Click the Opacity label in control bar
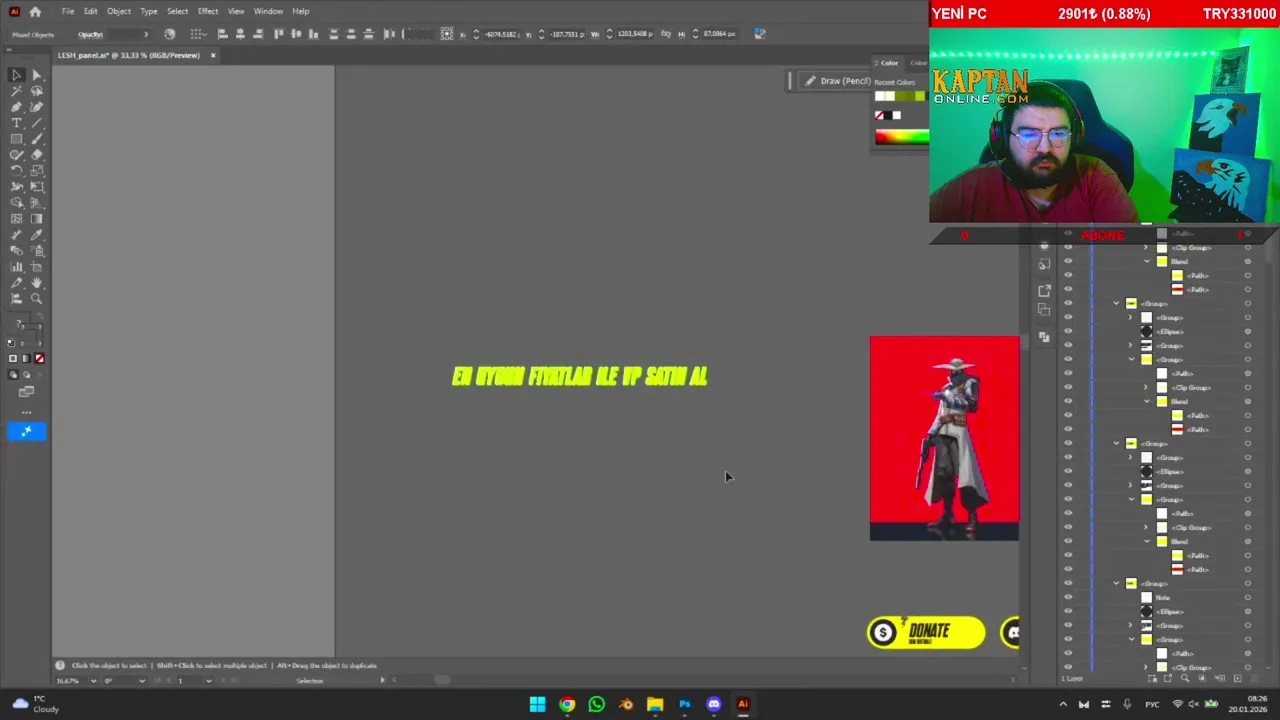 (x=90, y=34)
